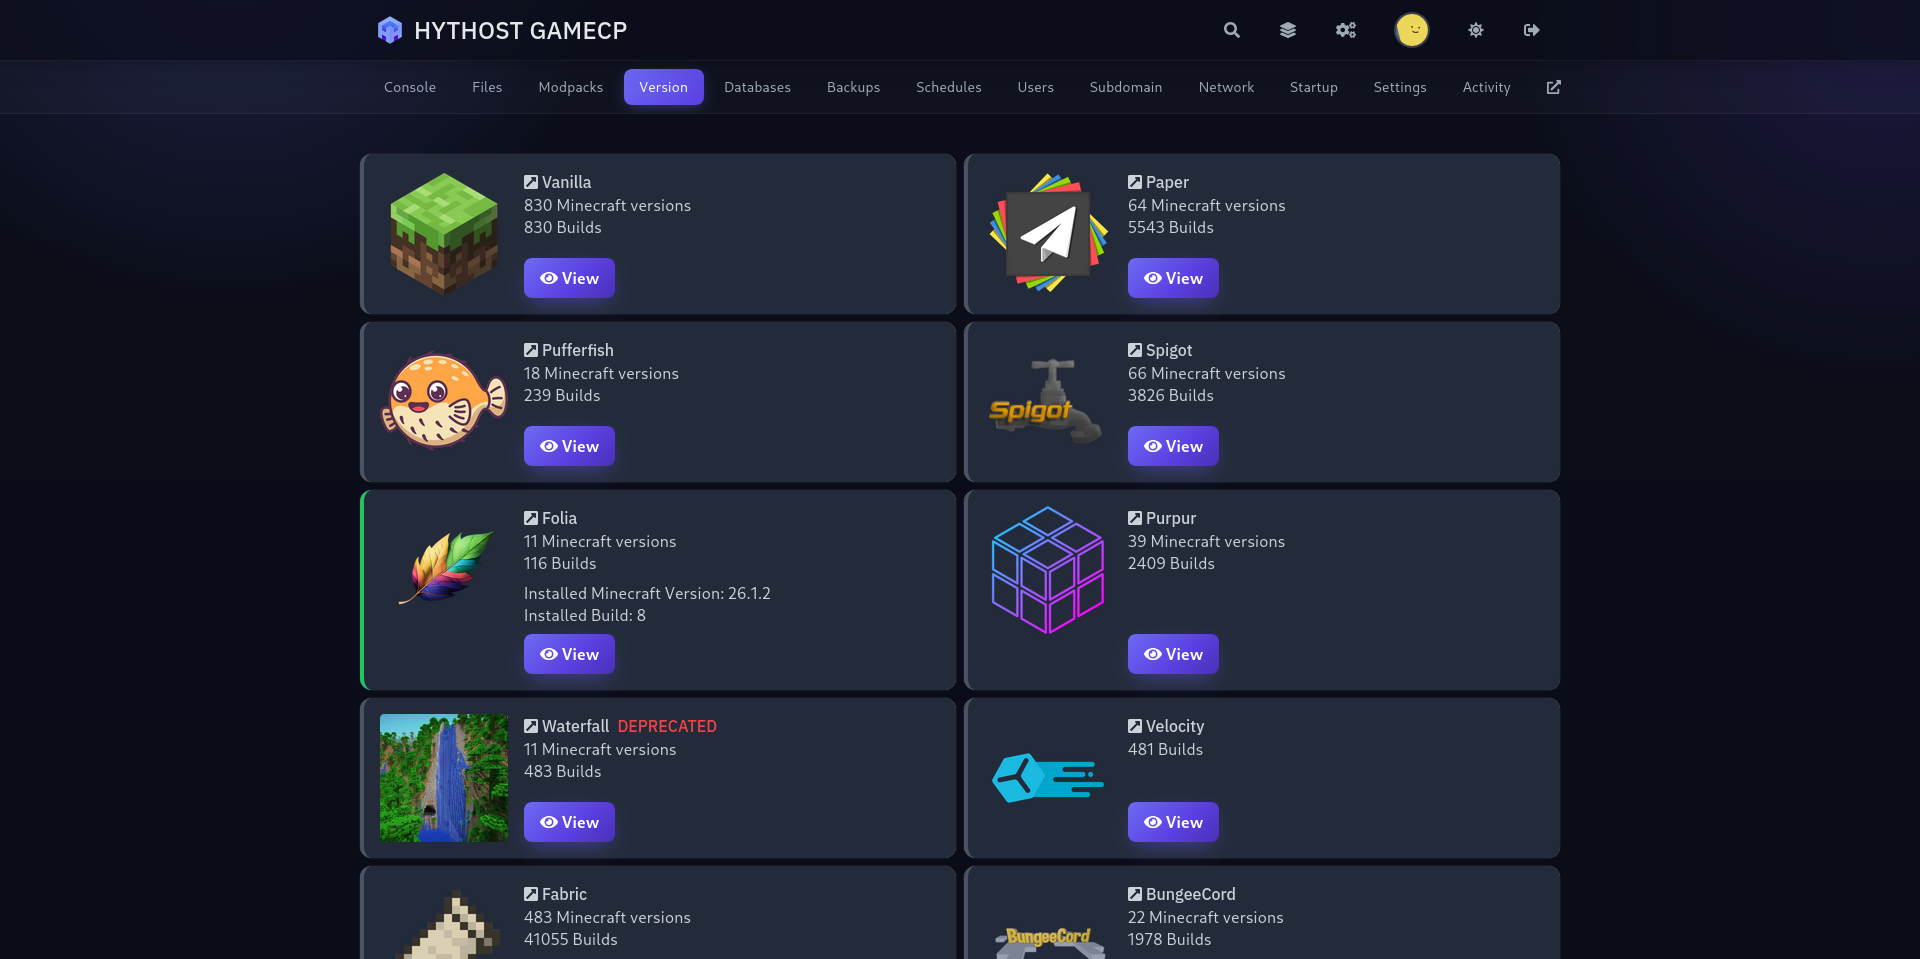Click the HYTHOST GAMECP title text
This screenshot has height=959, width=1920.
point(521,30)
